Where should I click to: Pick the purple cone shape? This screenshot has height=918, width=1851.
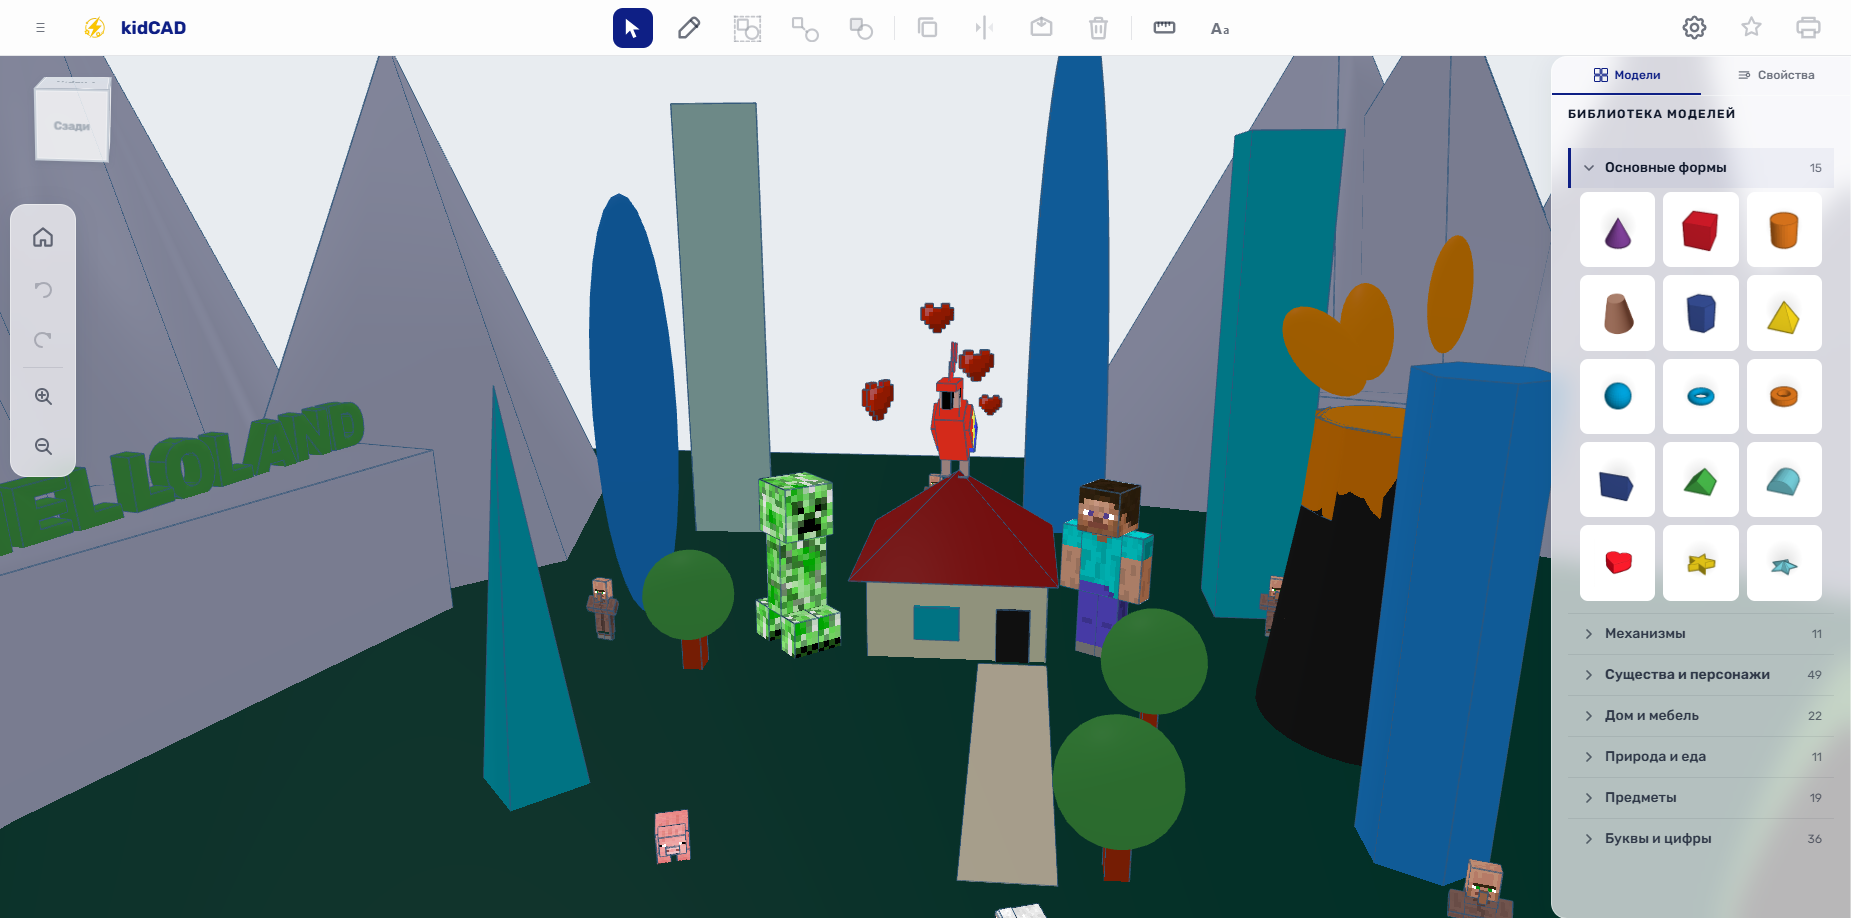coord(1617,230)
